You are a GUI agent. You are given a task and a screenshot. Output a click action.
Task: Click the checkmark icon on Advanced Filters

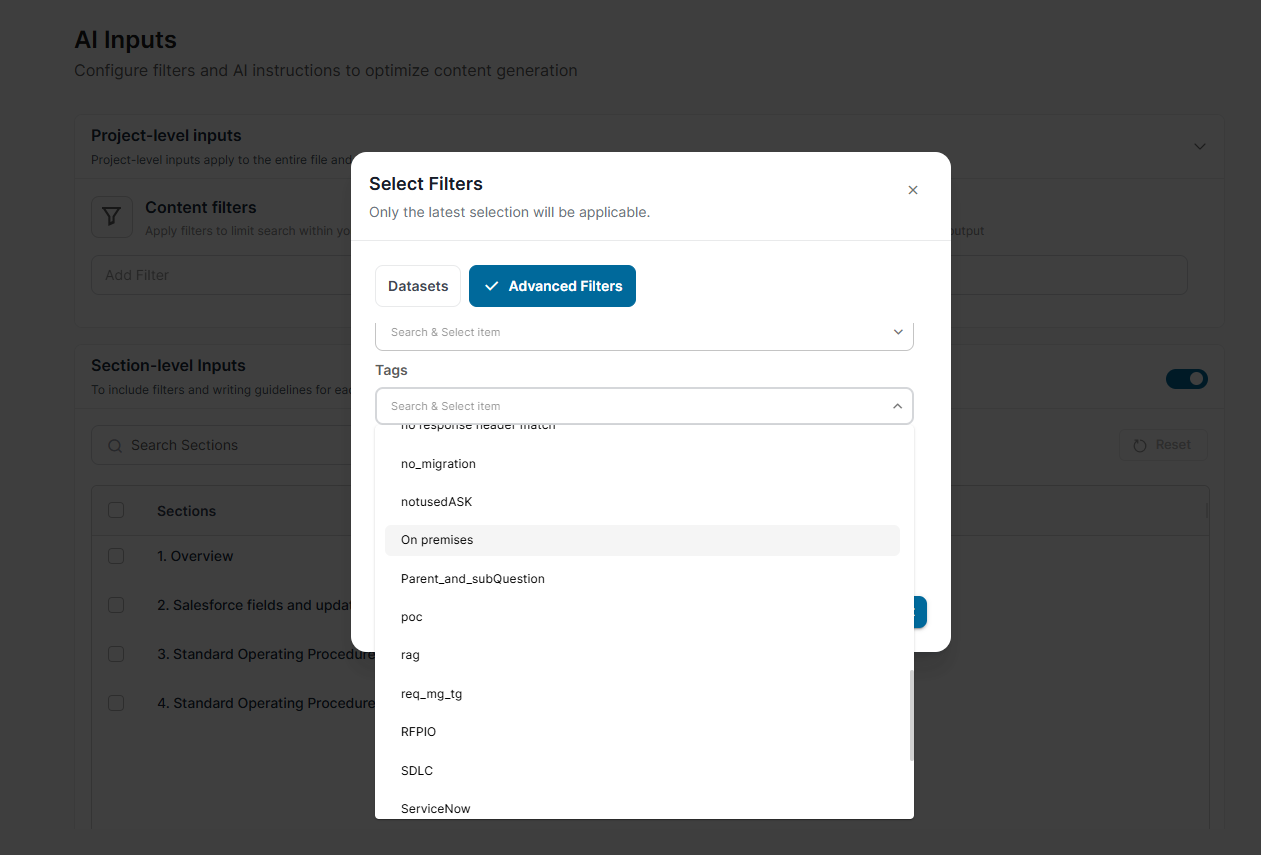pyautogui.click(x=491, y=286)
